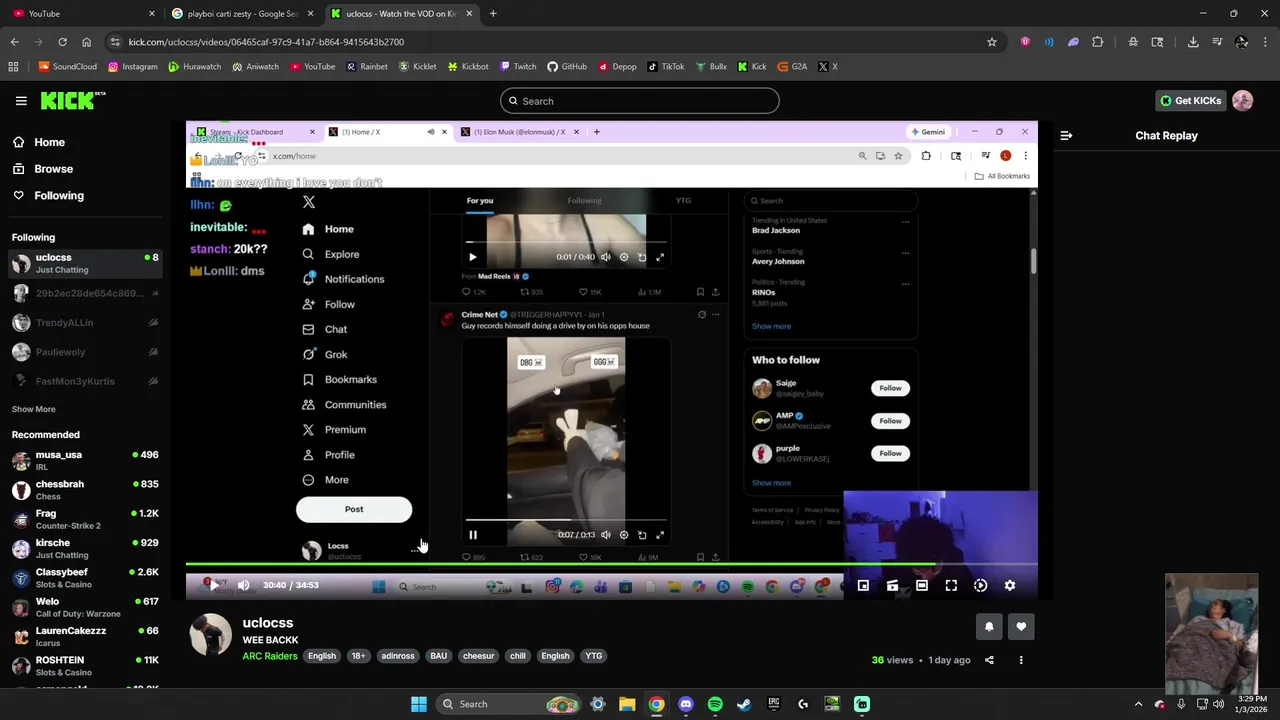
Task: Click the Get KICKs button
Action: (1190, 101)
